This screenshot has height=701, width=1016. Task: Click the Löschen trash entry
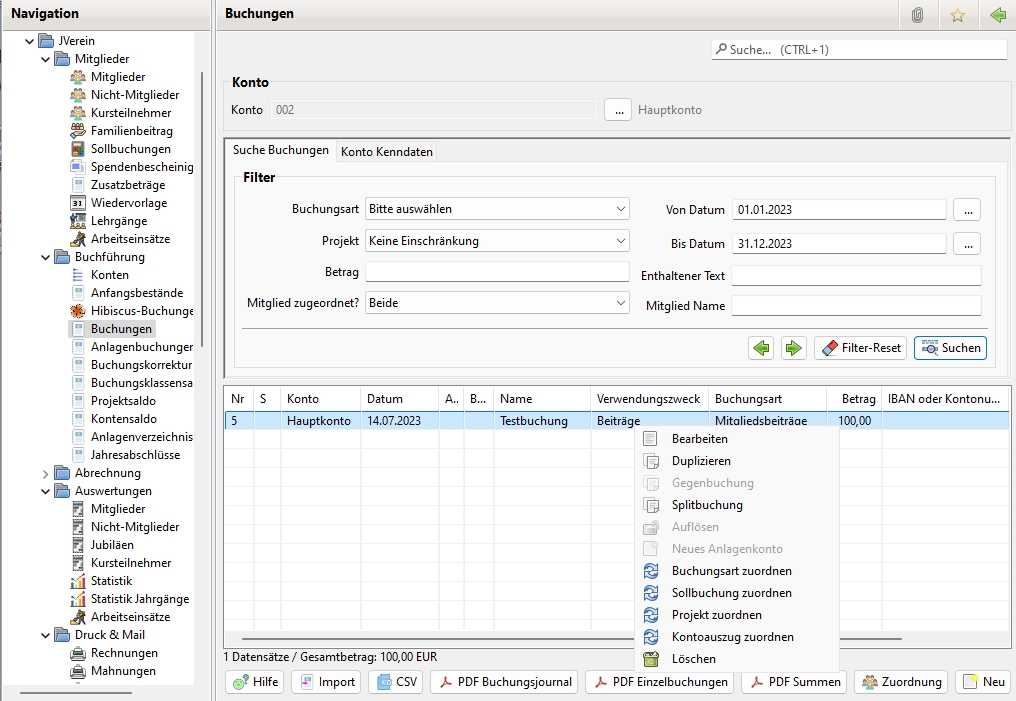(693, 659)
